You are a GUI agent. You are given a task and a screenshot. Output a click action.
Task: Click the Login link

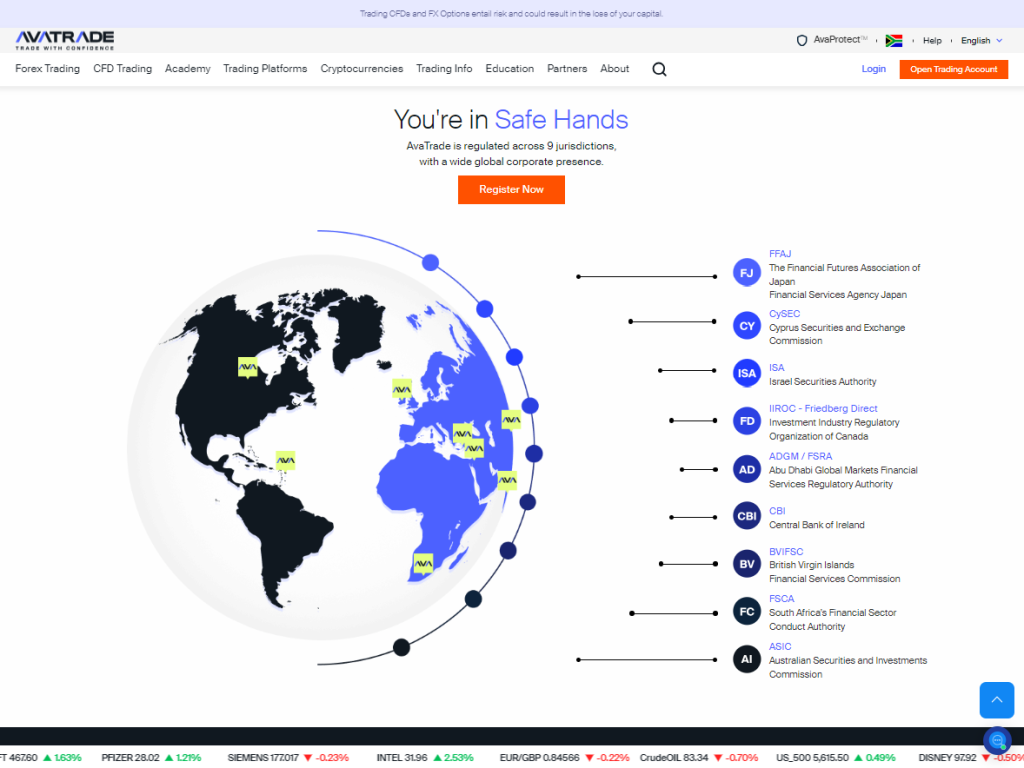(x=873, y=69)
